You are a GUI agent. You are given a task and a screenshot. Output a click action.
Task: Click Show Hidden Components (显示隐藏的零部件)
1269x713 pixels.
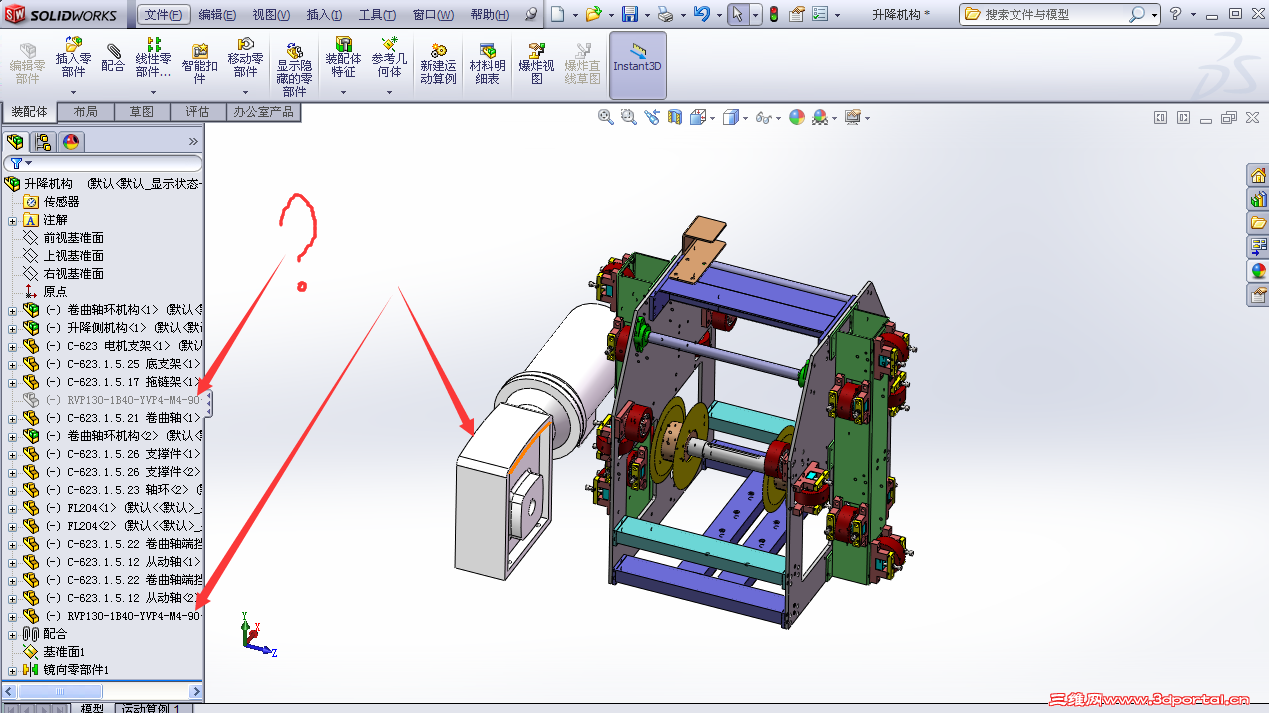[294, 70]
